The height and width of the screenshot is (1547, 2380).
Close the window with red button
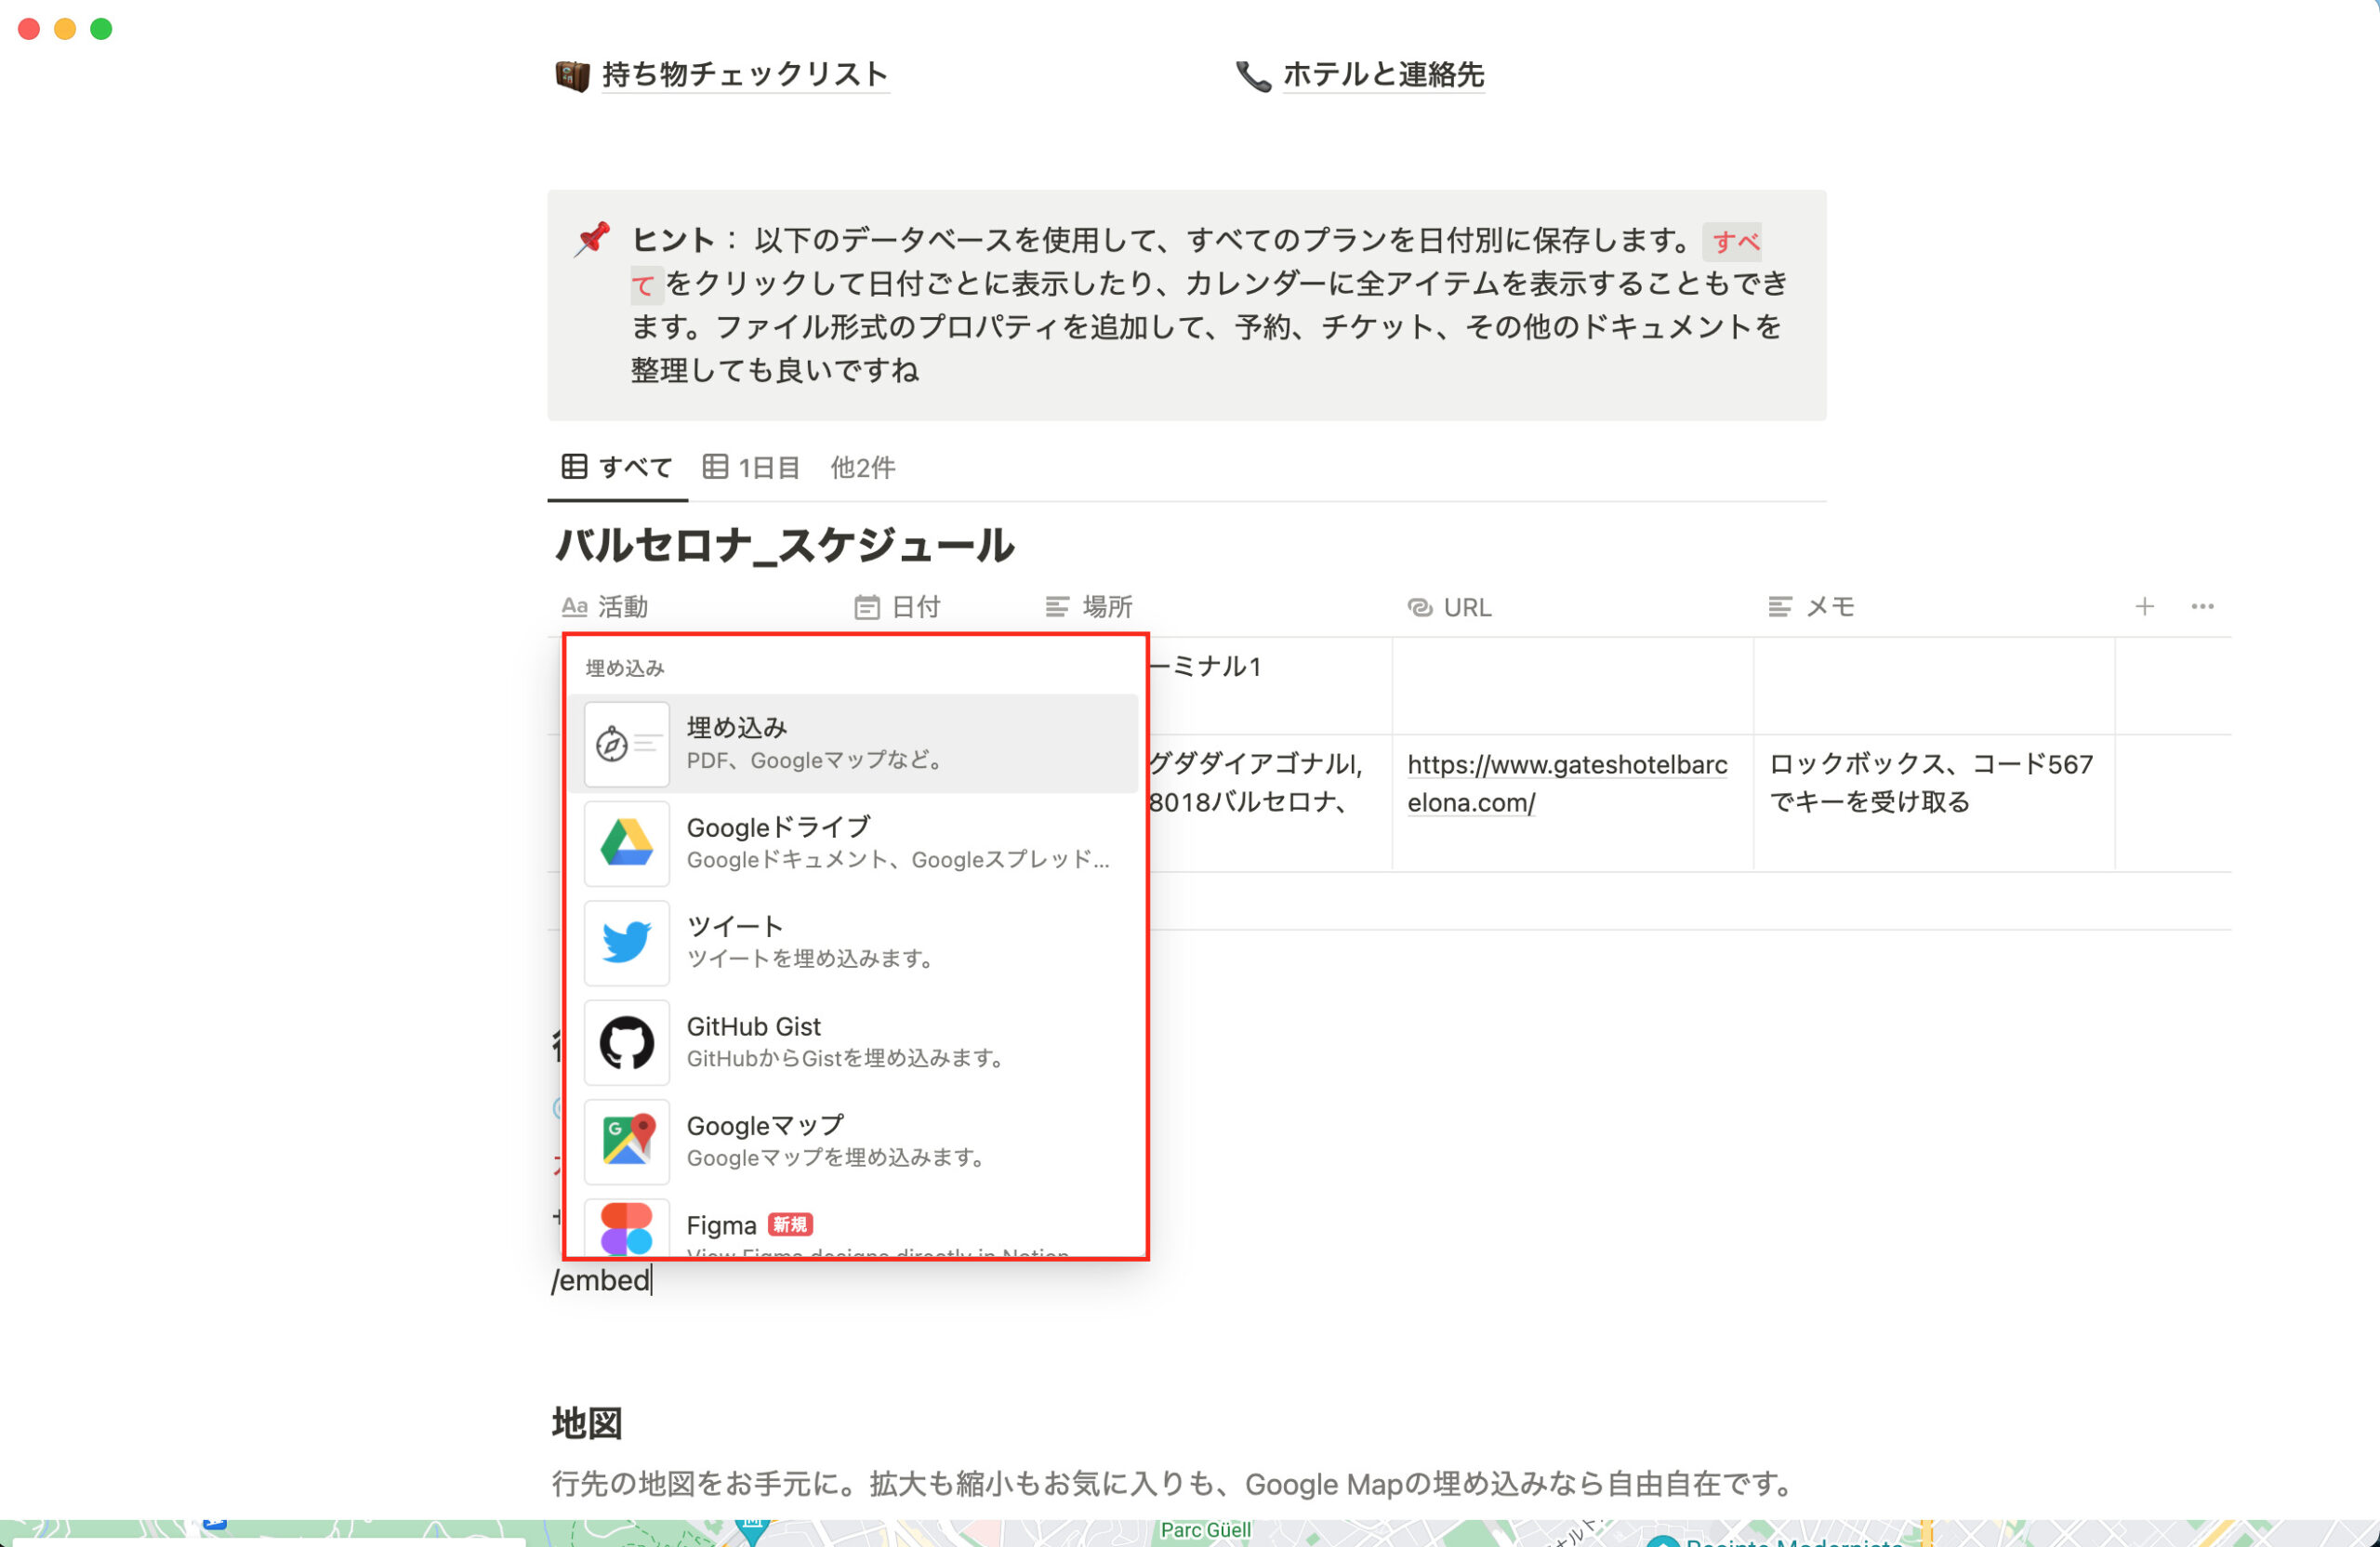29,29
